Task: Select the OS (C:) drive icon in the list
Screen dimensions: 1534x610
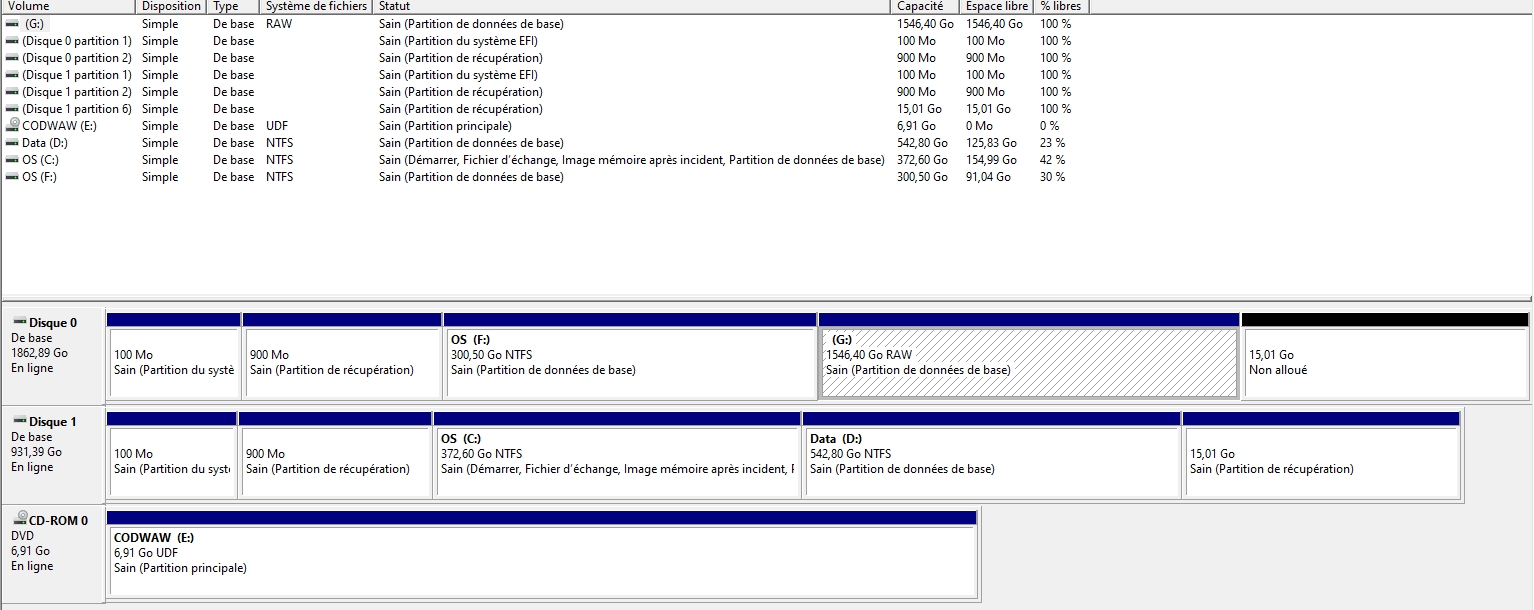Action: click(12, 160)
